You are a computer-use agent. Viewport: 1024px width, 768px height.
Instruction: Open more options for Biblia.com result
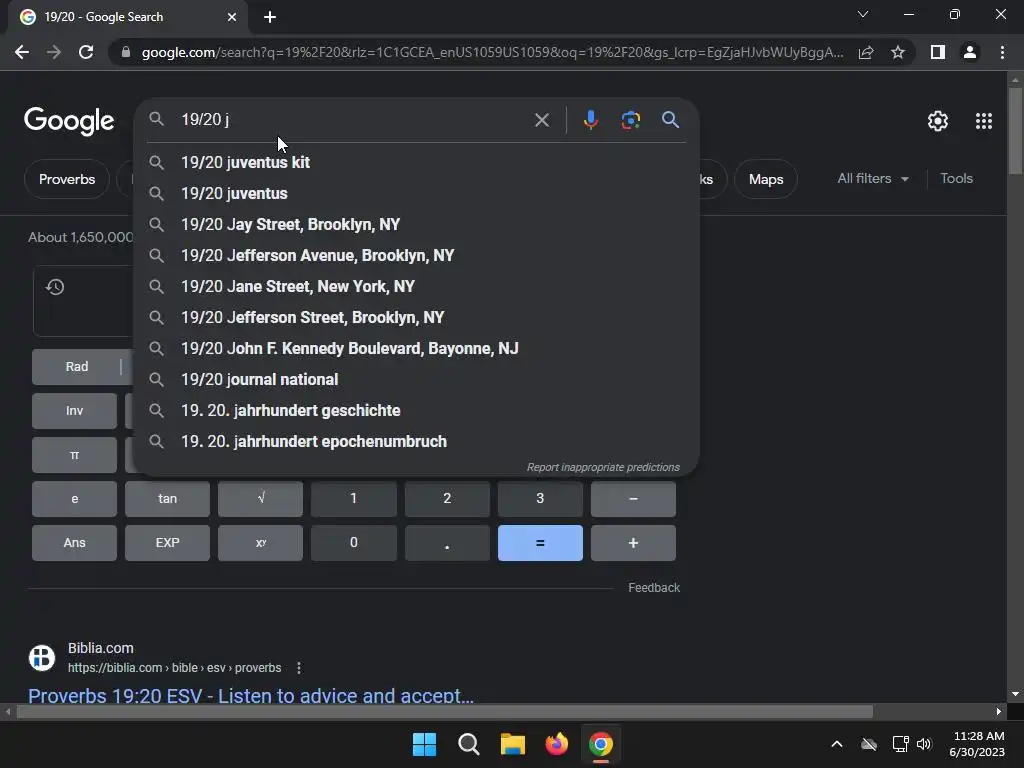(298, 668)
